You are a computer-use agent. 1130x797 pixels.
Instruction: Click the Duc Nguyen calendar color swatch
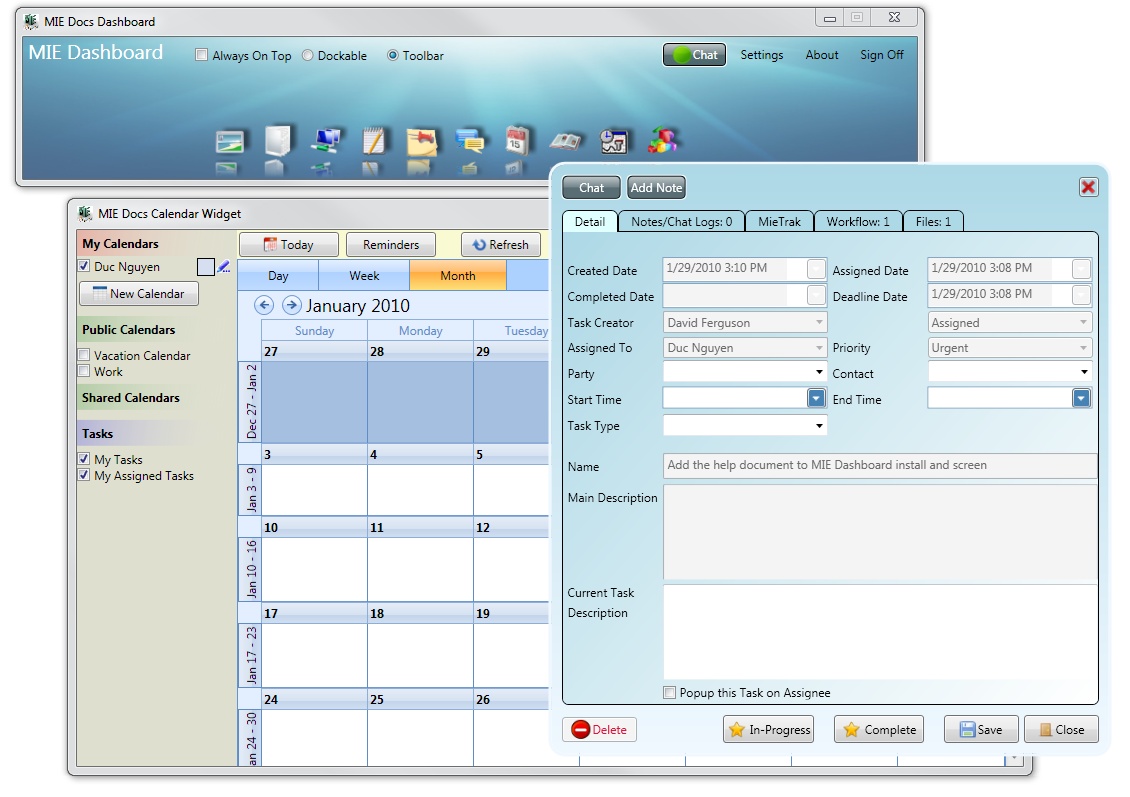pos(205,267)
